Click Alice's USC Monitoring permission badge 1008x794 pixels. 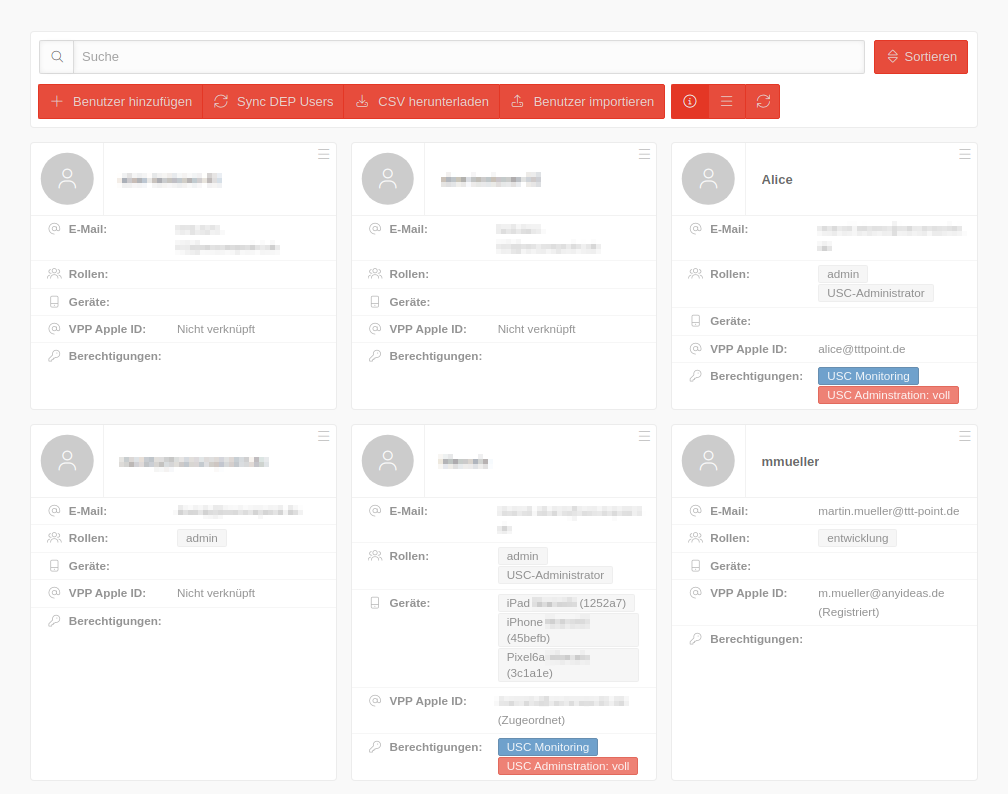(868, 376)
